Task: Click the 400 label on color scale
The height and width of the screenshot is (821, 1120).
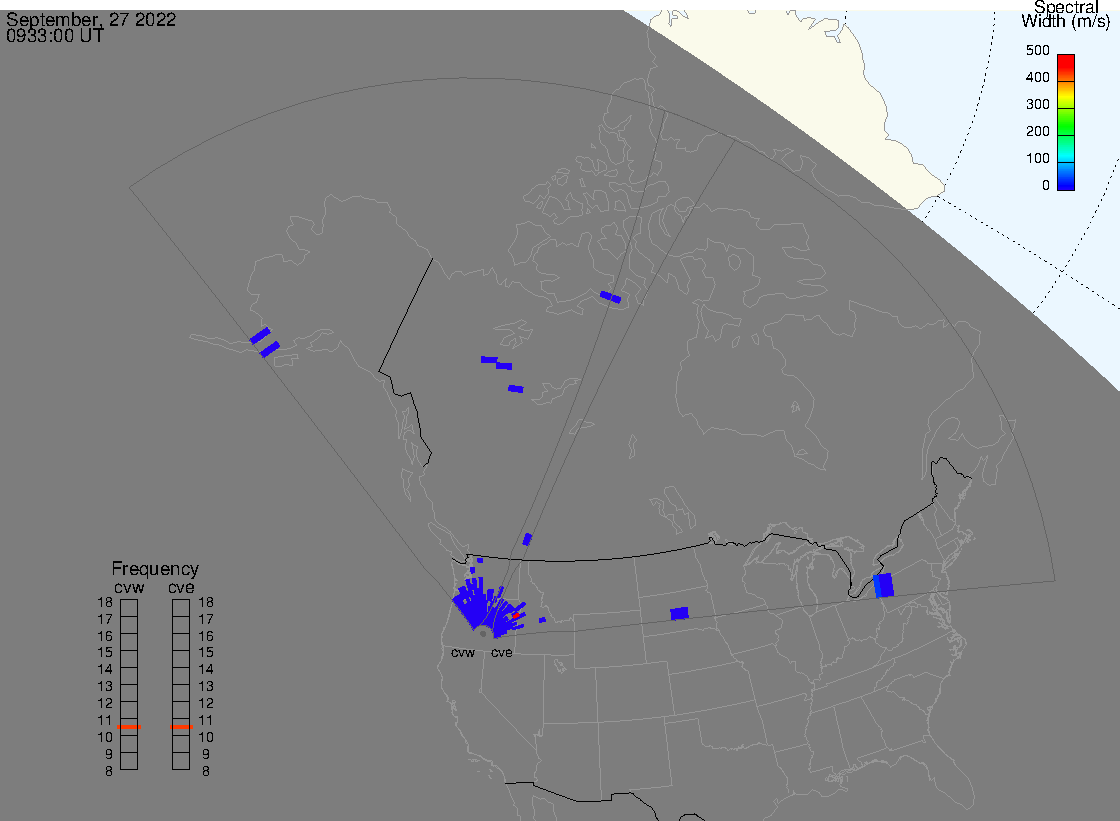Action: point(1038,77)
